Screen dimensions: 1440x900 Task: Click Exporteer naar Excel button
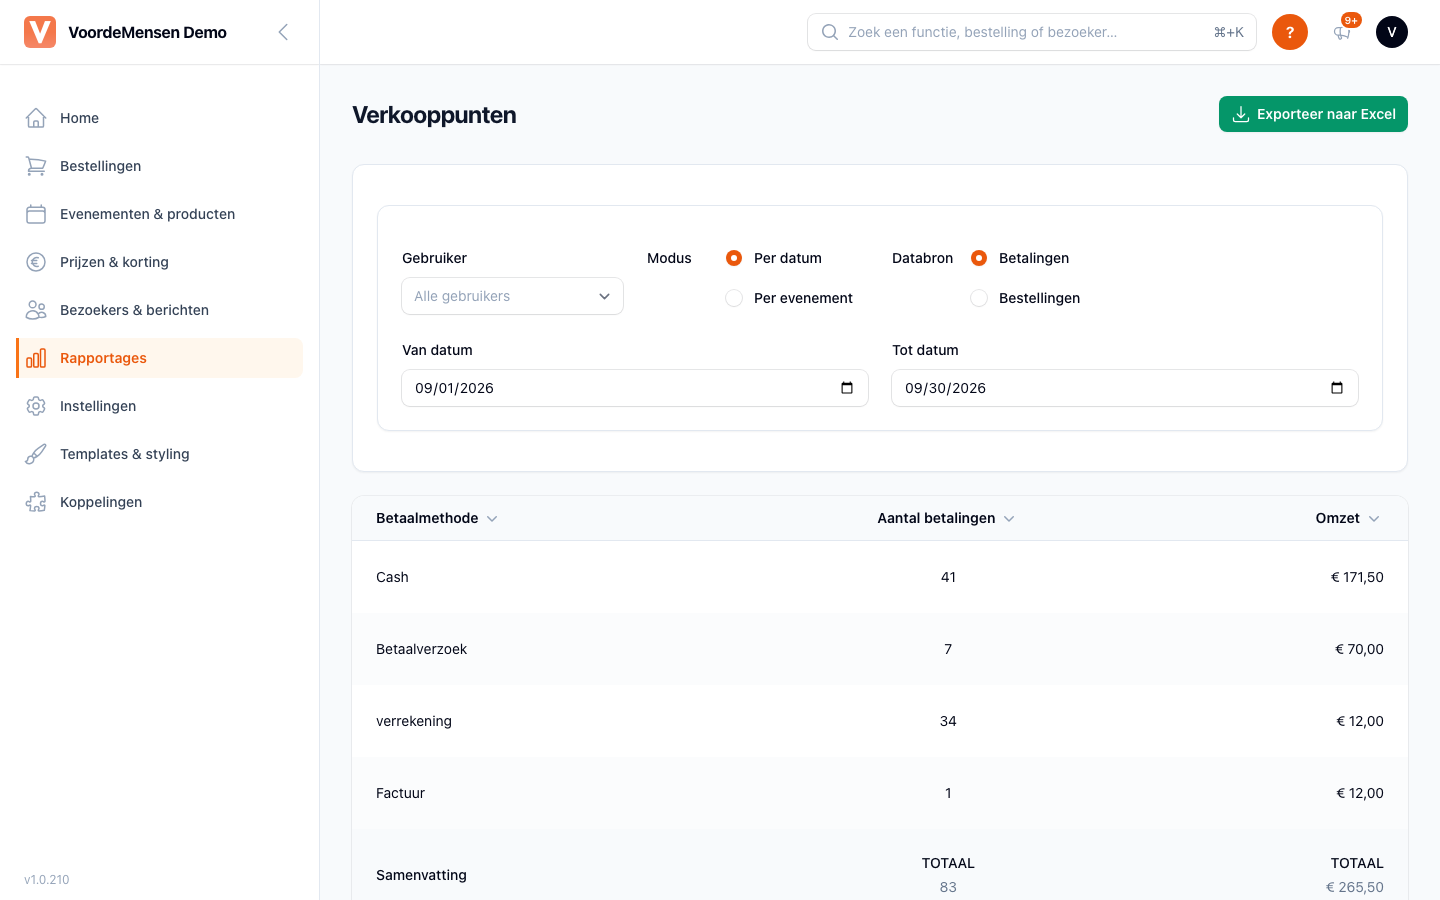(x=1313, y=114)
